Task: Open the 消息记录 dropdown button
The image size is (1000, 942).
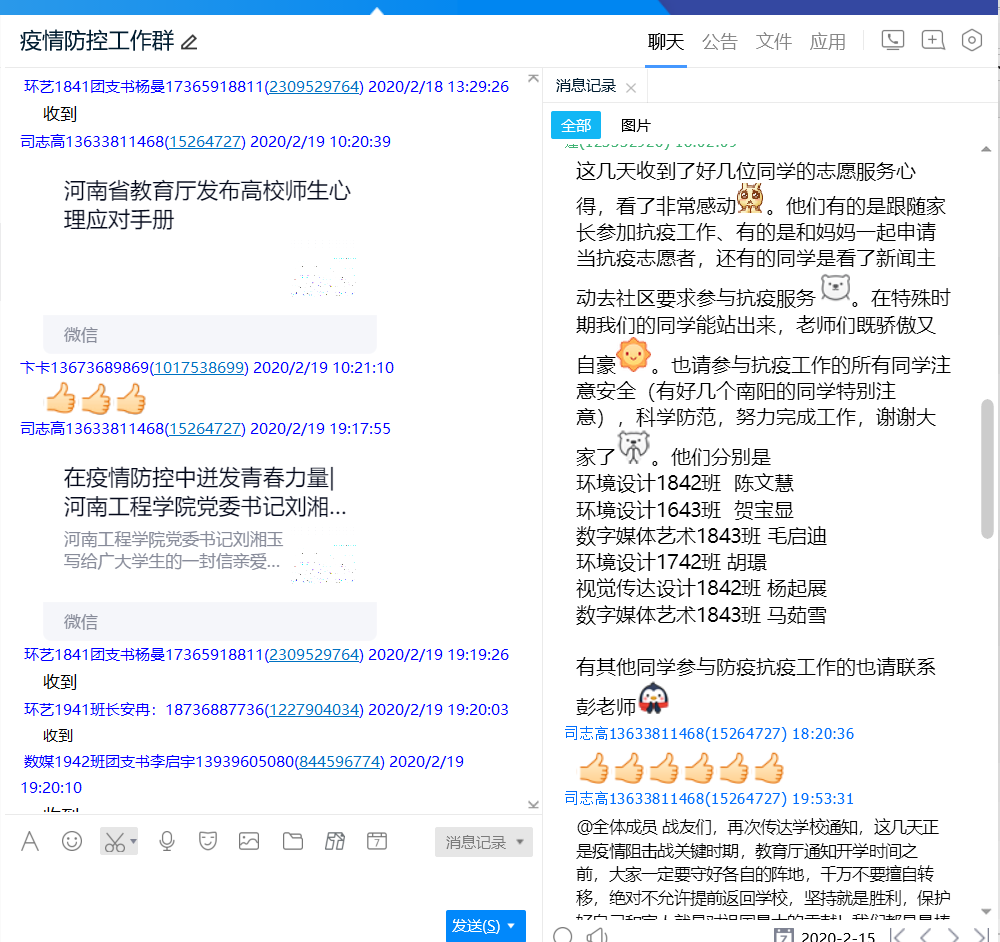Action: [484, 843]
